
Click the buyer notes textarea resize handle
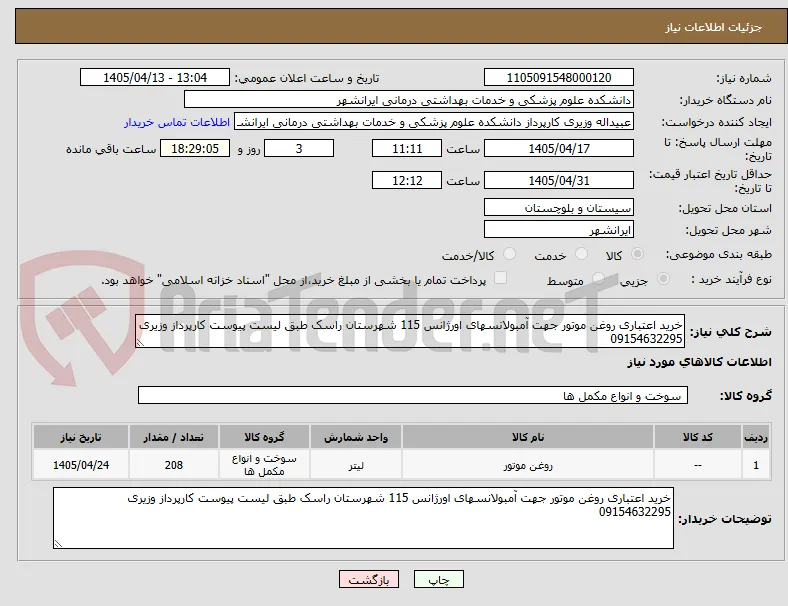(58, 543)
